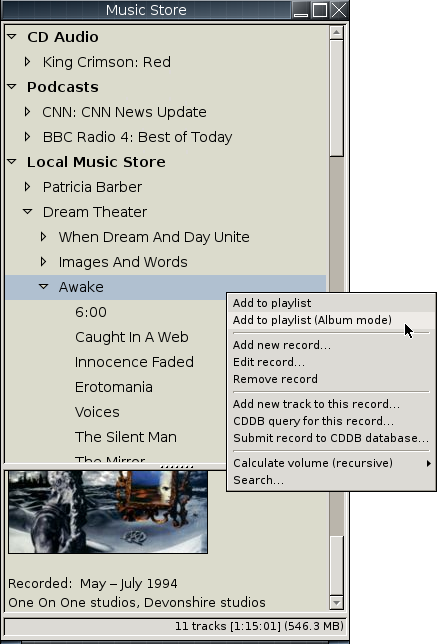Collapse the Podcasts section
This screenshot has height=644, width=437.
coord(12,87)
